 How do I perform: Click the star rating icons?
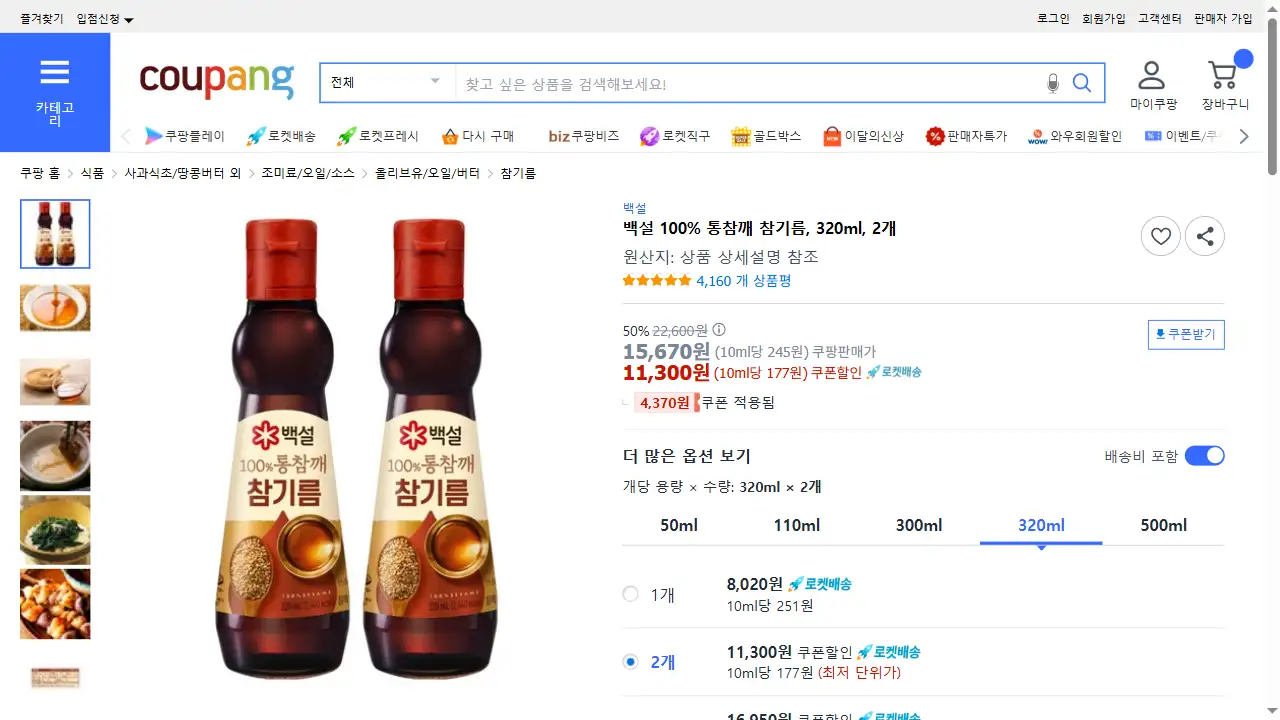pos(656,281)
